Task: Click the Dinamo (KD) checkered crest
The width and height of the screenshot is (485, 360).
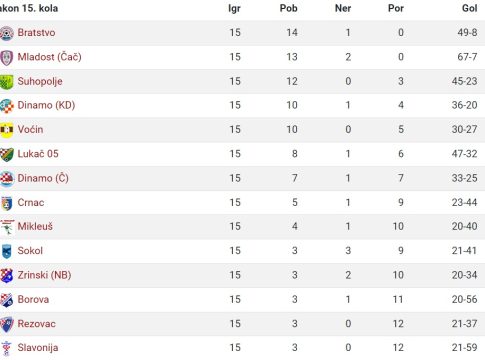Action: coord(6,106)
